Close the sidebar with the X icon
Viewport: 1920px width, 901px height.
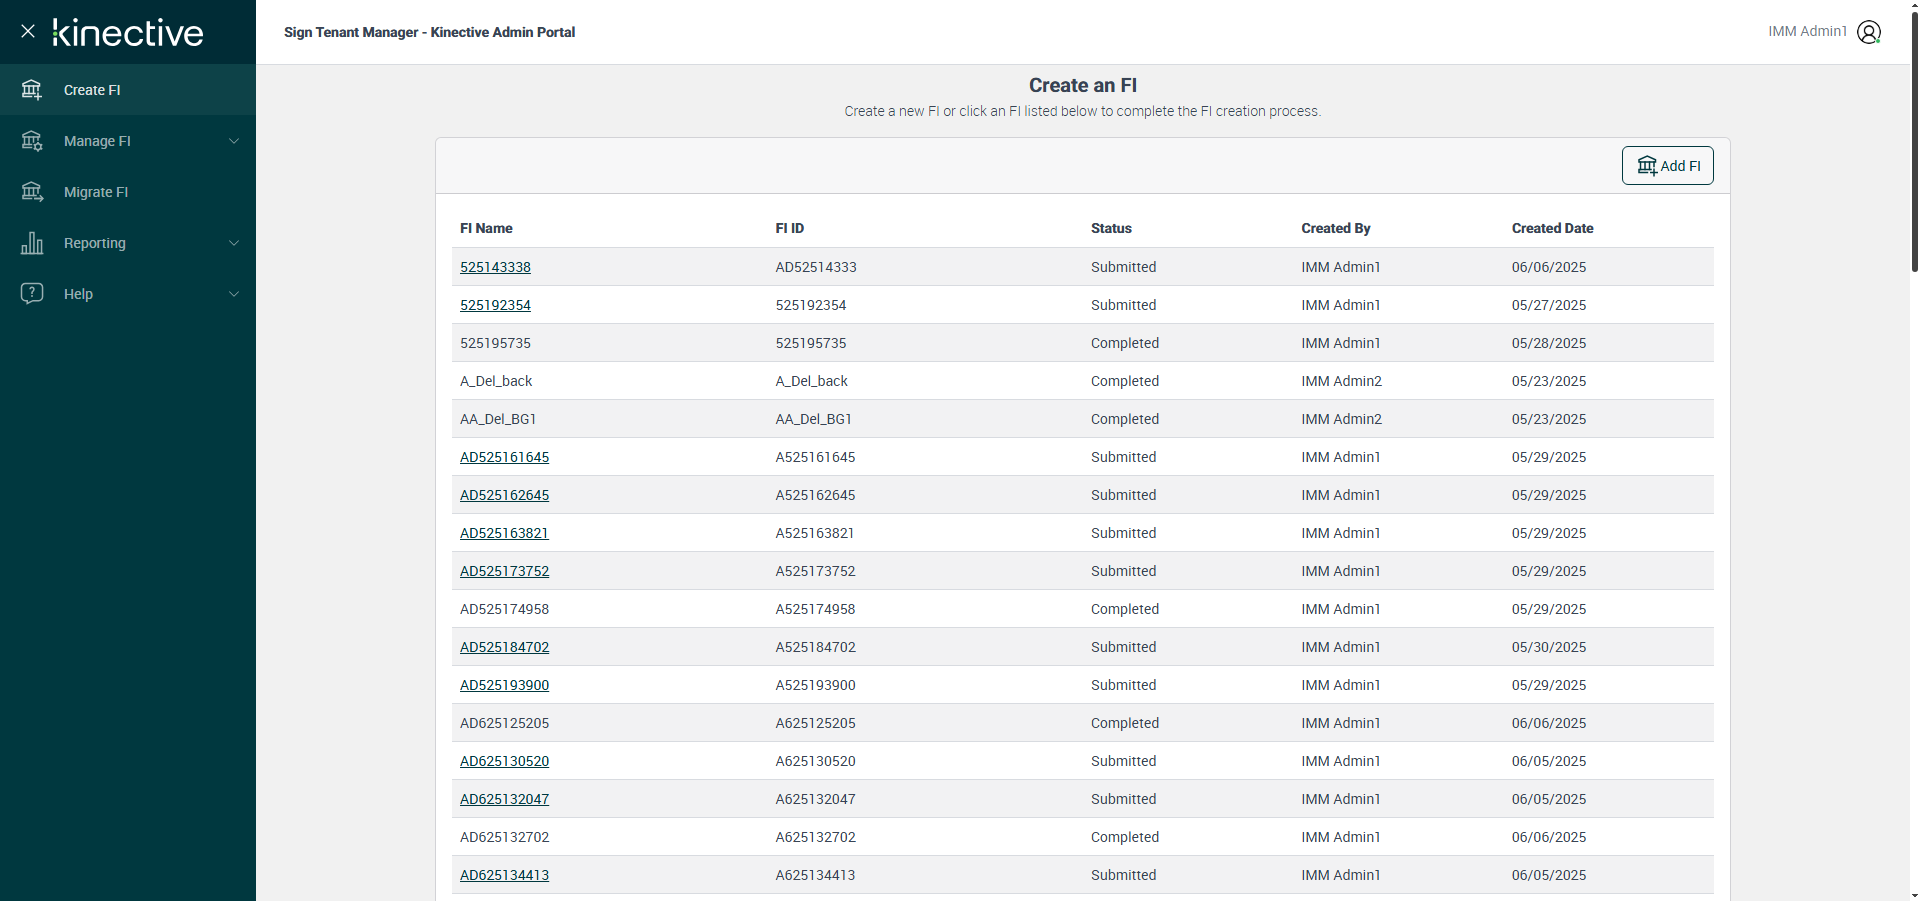[x=28, y=31]
